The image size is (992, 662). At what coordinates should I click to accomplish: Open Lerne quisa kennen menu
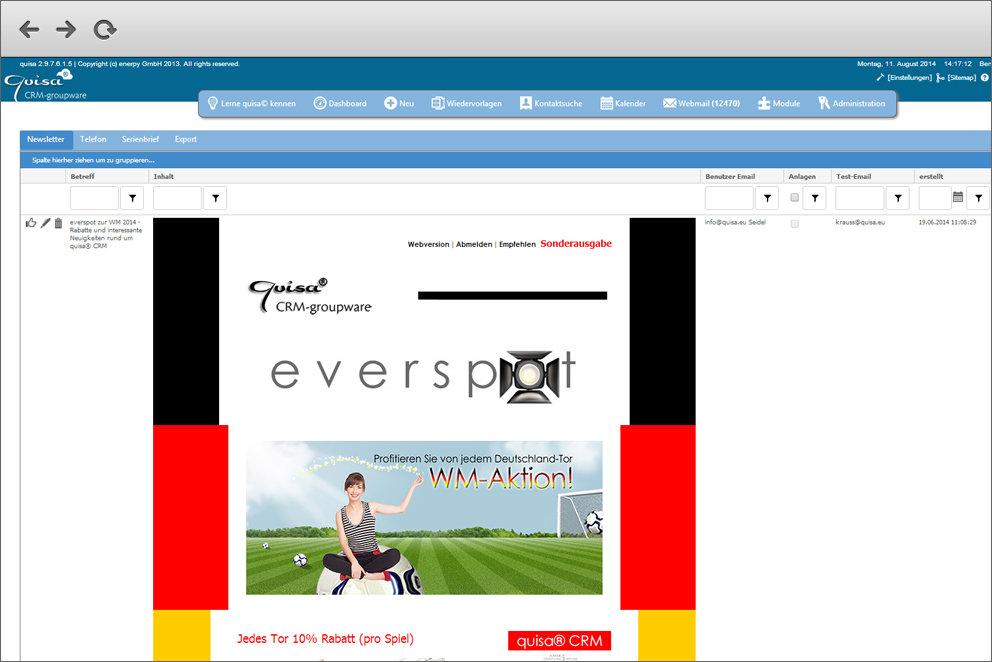[x=252, y=103]
